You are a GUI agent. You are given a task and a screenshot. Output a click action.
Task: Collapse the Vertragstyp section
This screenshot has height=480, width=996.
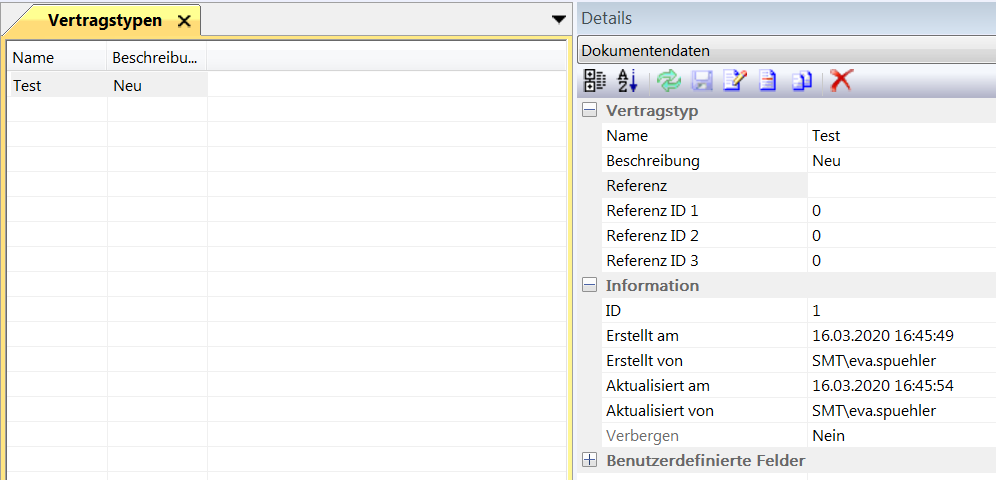pos(590,111)
